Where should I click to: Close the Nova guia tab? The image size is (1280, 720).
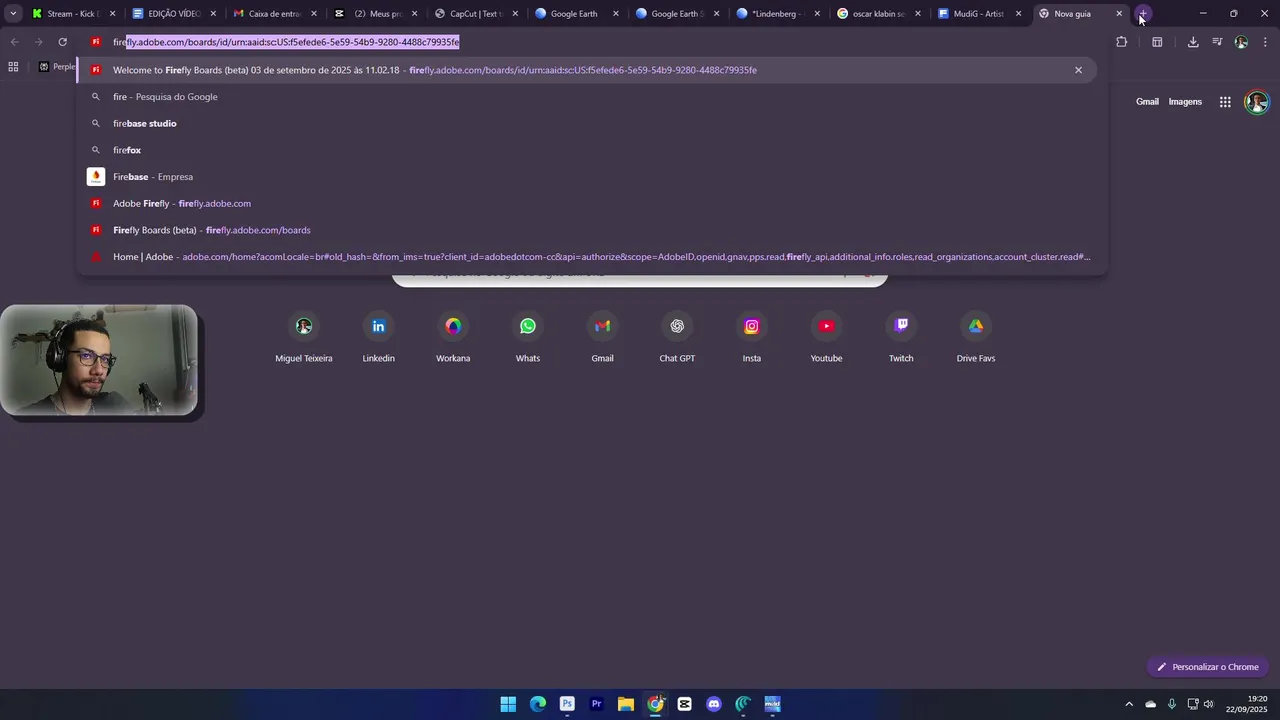(1119, 14)
